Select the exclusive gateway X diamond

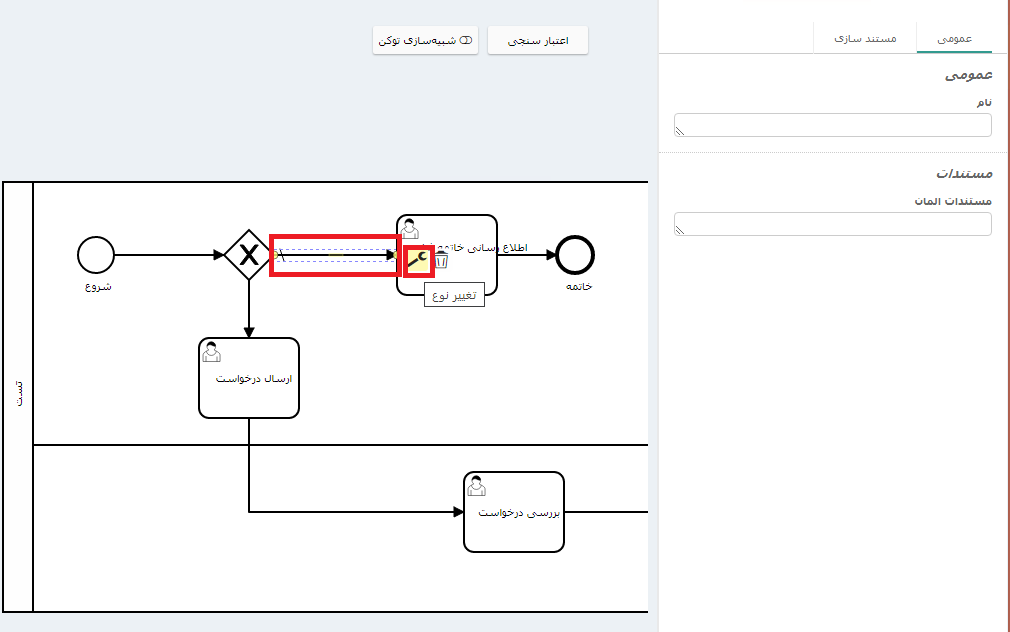(x=248, y=254)
